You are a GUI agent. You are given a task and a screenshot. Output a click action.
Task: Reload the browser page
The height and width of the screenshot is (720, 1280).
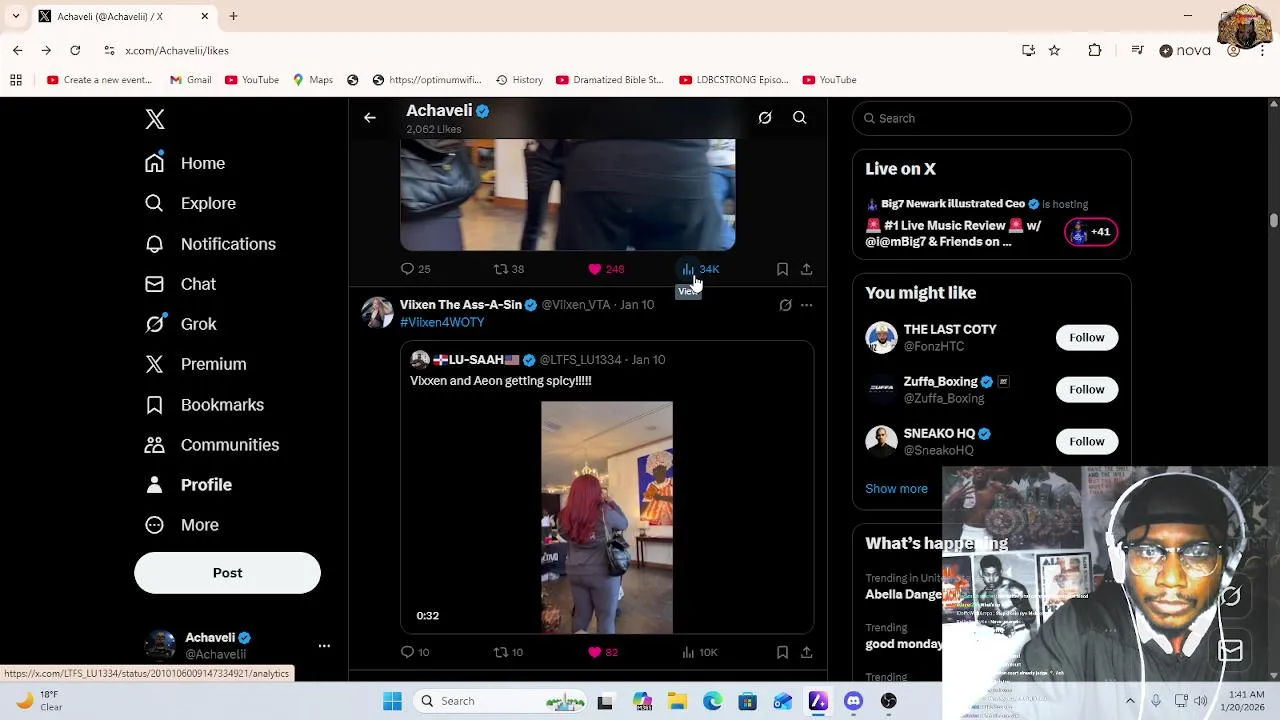[75, 50]
